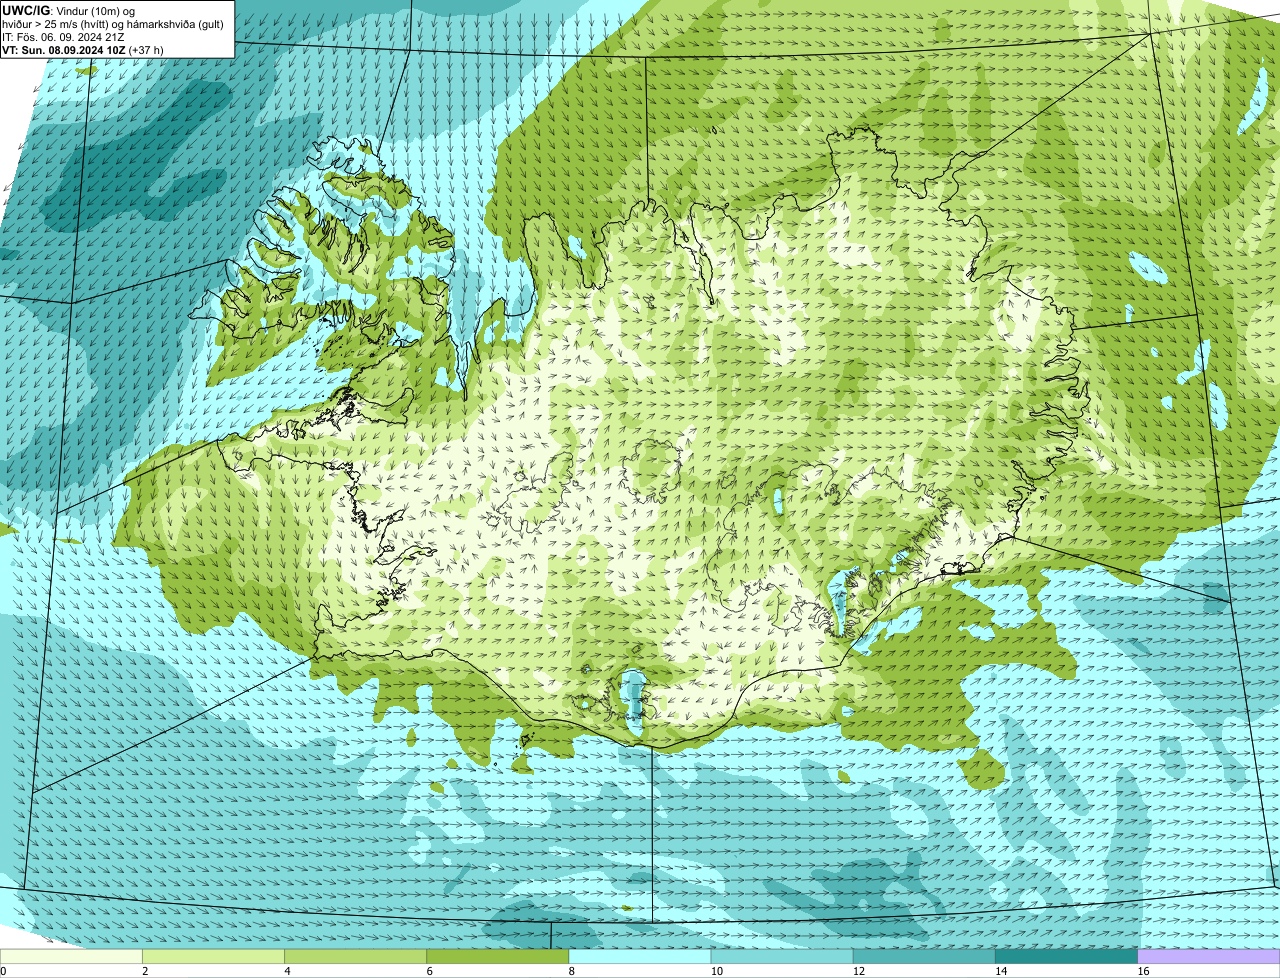Click the legend value '4'

(287, 971)
